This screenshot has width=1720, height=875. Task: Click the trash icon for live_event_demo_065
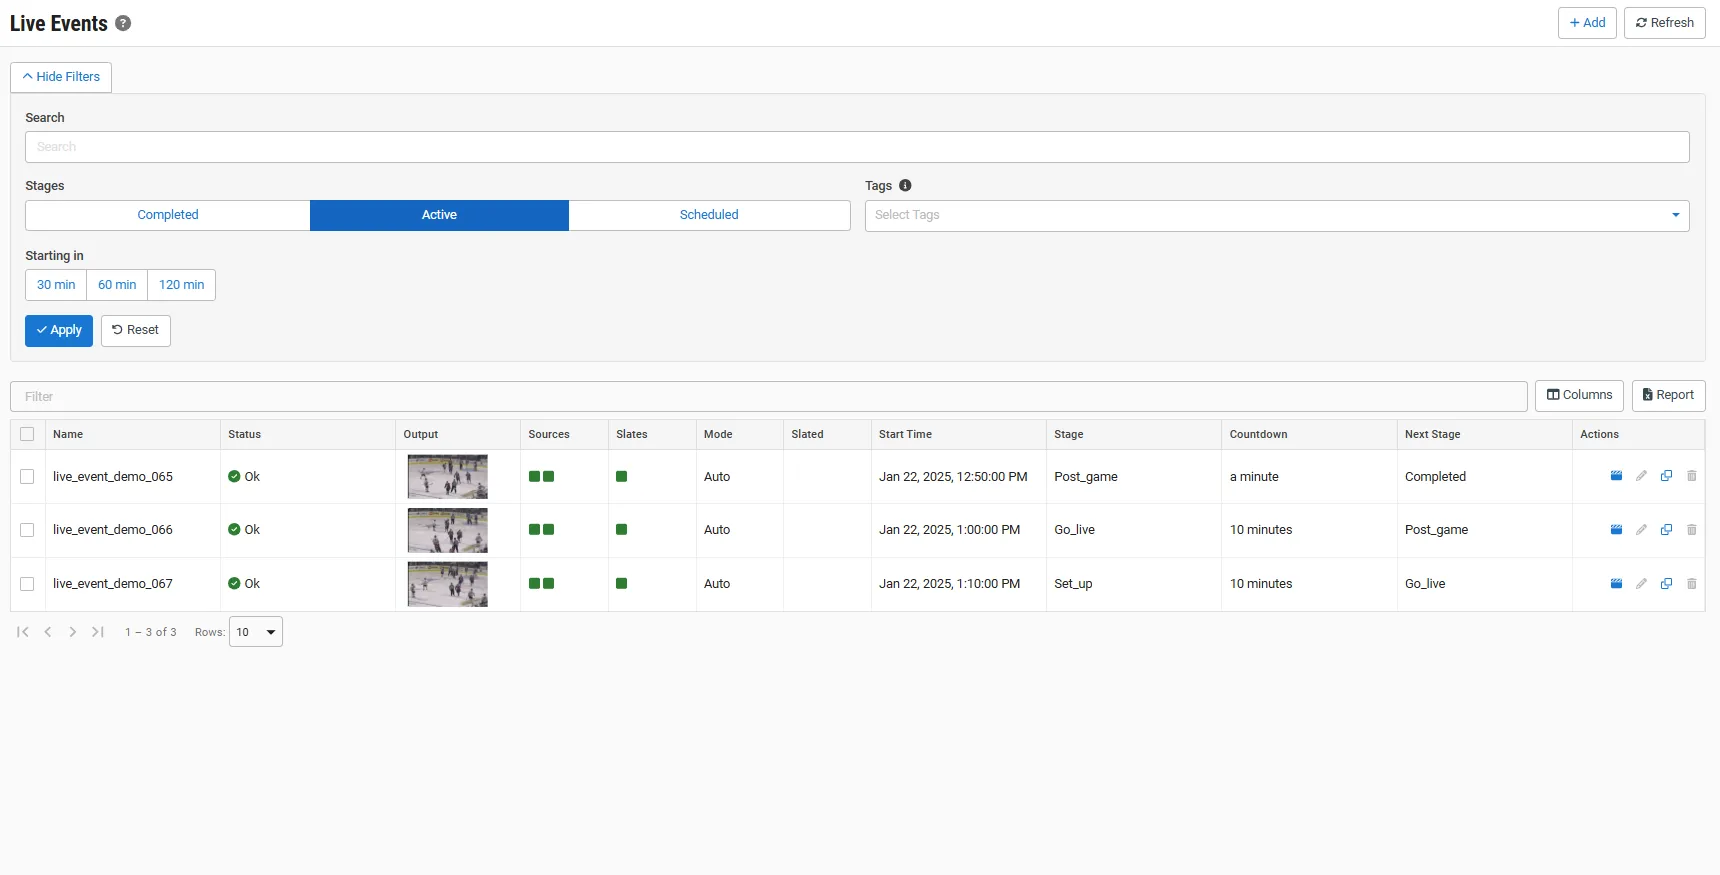1692,476
